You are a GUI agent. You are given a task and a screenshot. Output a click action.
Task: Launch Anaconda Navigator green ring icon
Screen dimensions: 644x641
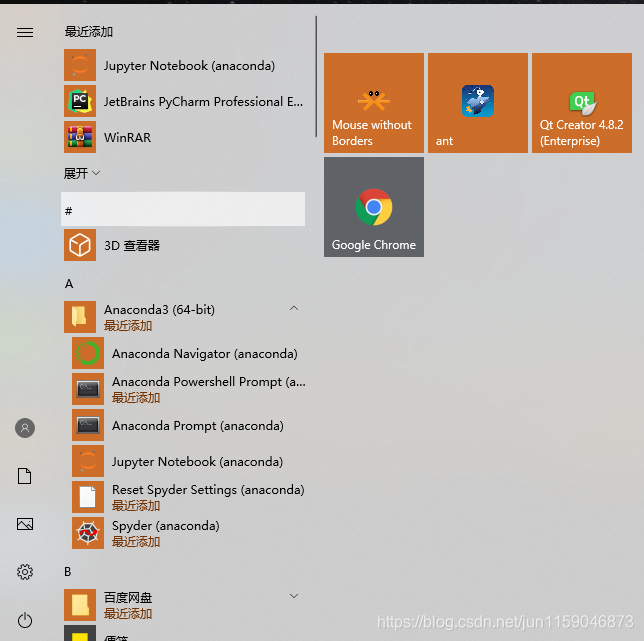(88, 353)
